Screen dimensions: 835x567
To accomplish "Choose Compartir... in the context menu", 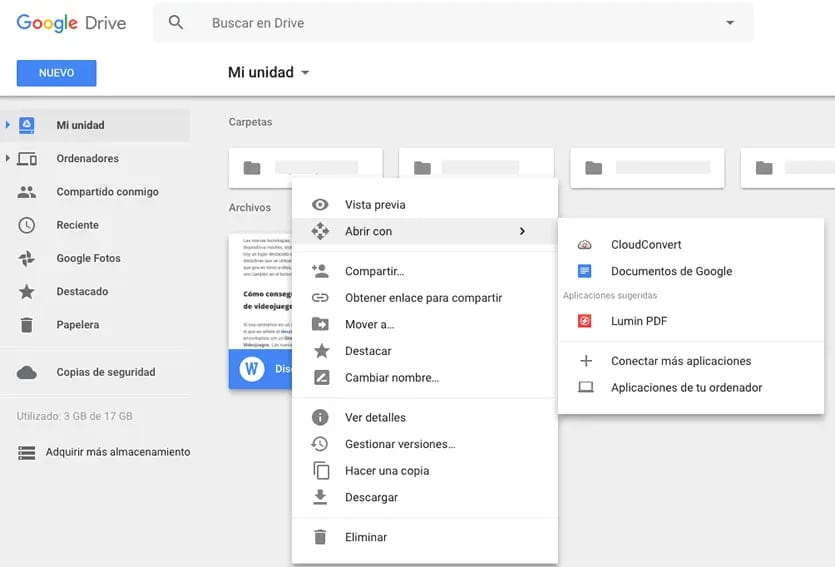I will pos(425,271).
